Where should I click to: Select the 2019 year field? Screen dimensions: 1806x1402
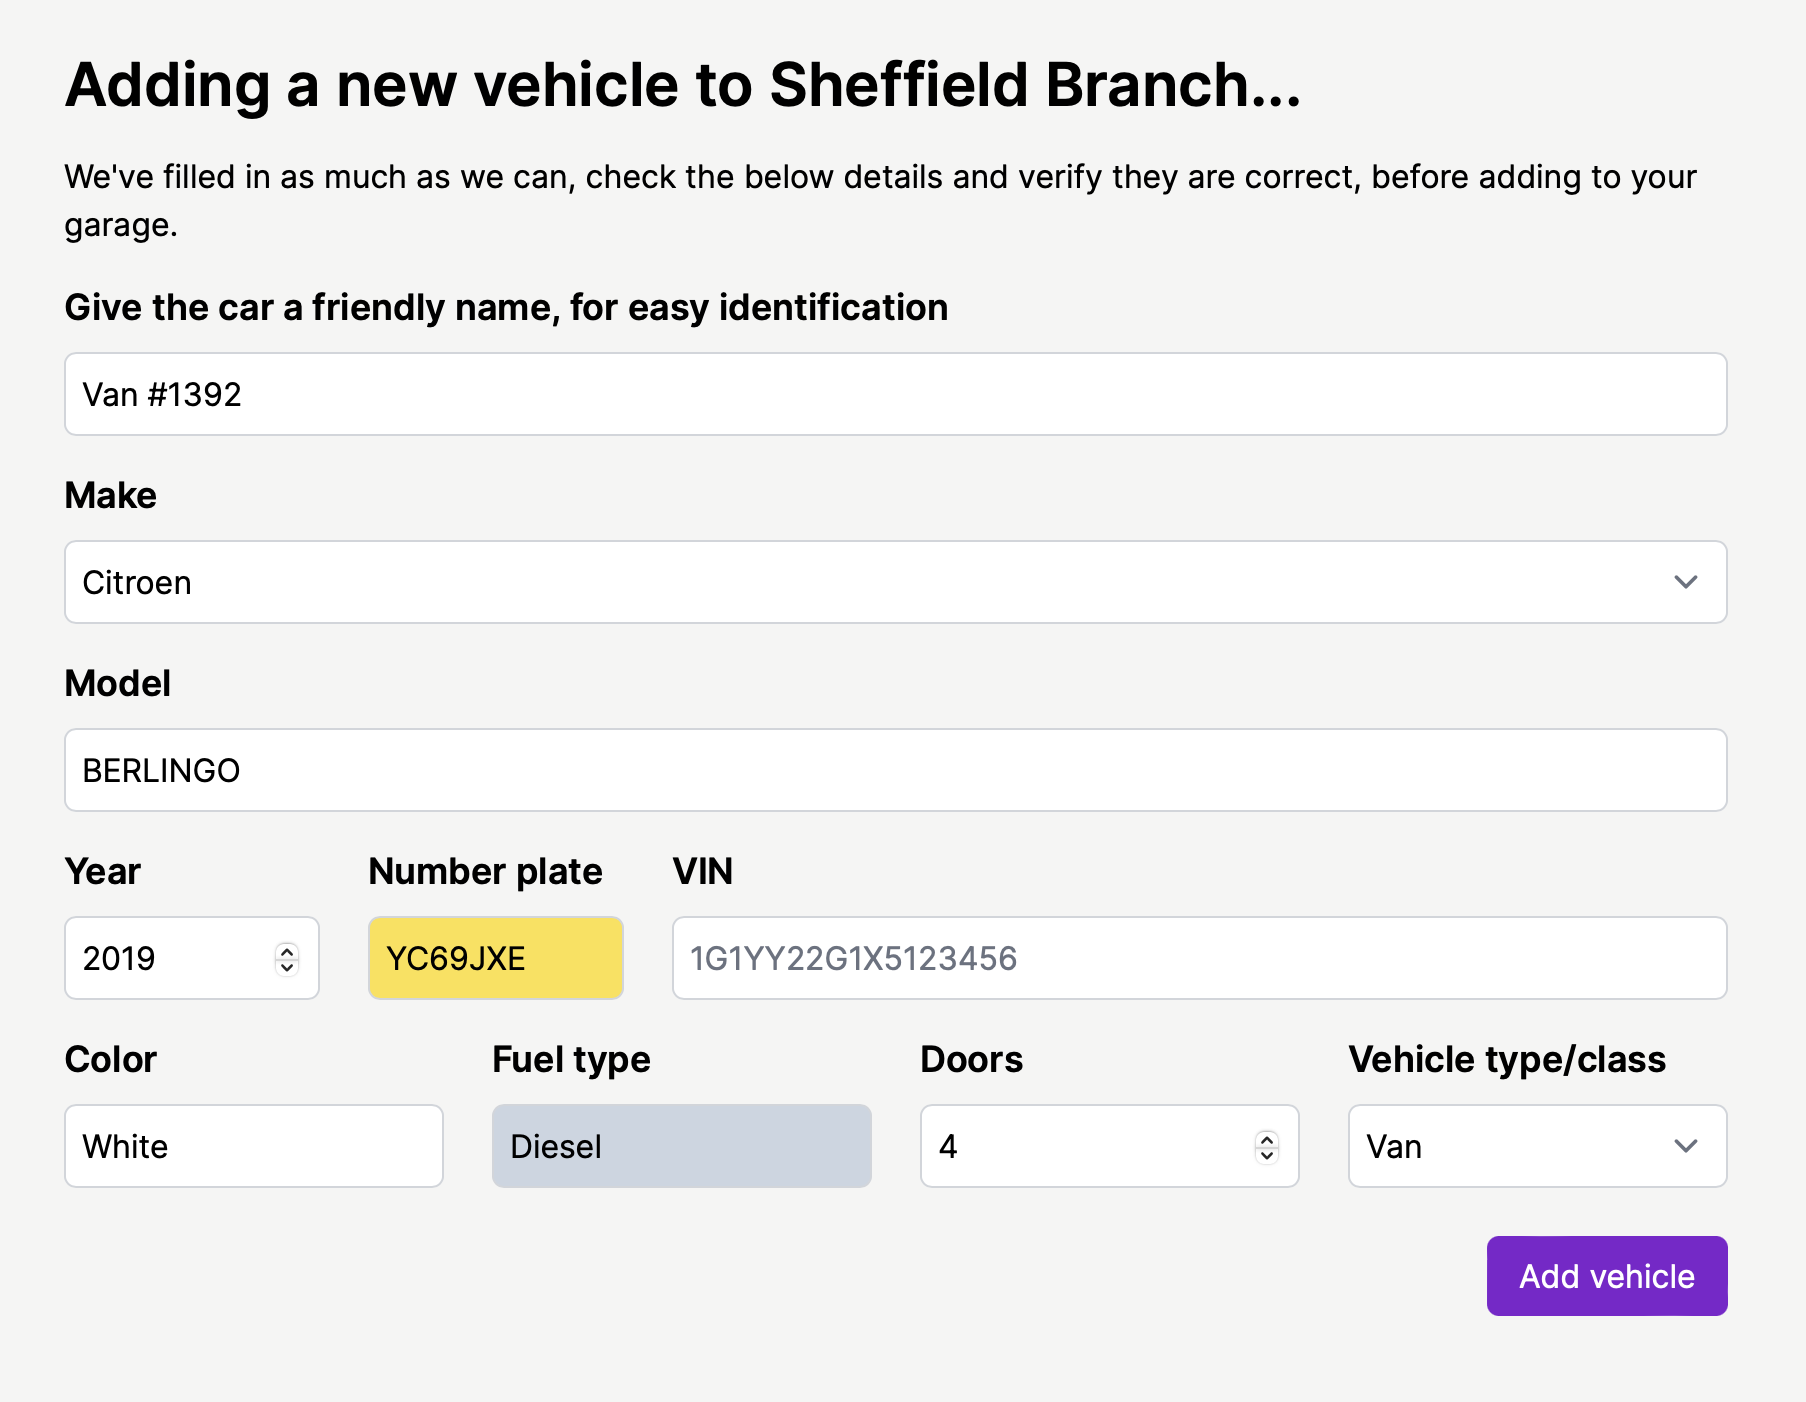pyautogui.click(x=165, y=958)
